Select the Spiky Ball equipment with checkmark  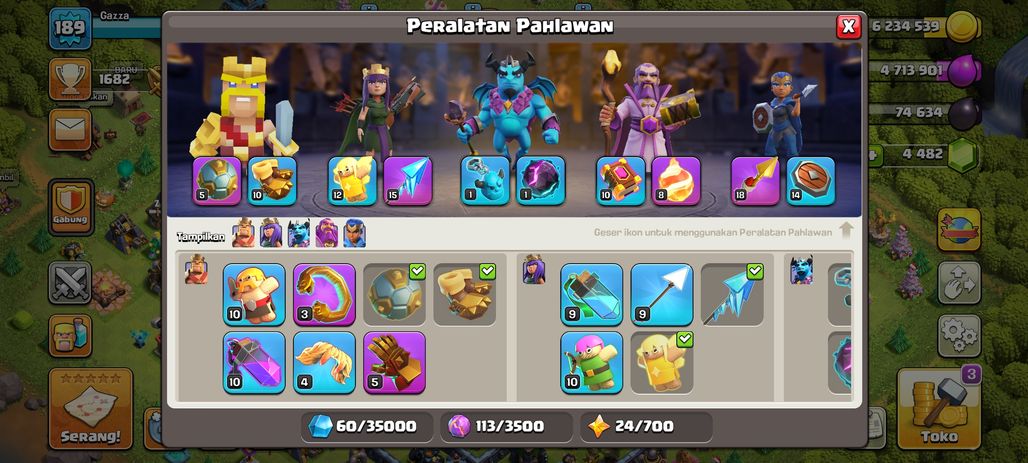pos(394,294)
